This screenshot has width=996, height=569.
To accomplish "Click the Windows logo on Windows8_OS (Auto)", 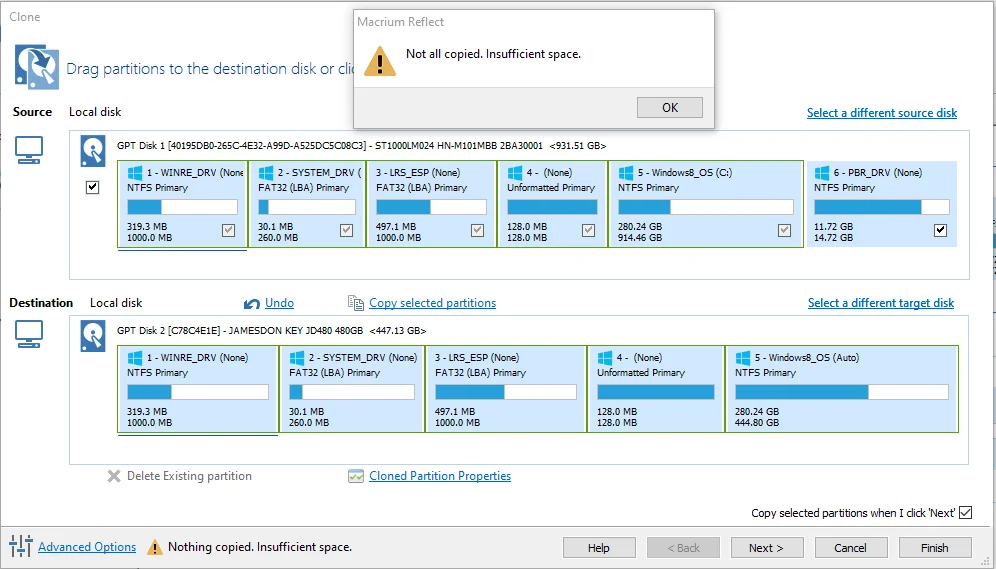I will 743,358.
